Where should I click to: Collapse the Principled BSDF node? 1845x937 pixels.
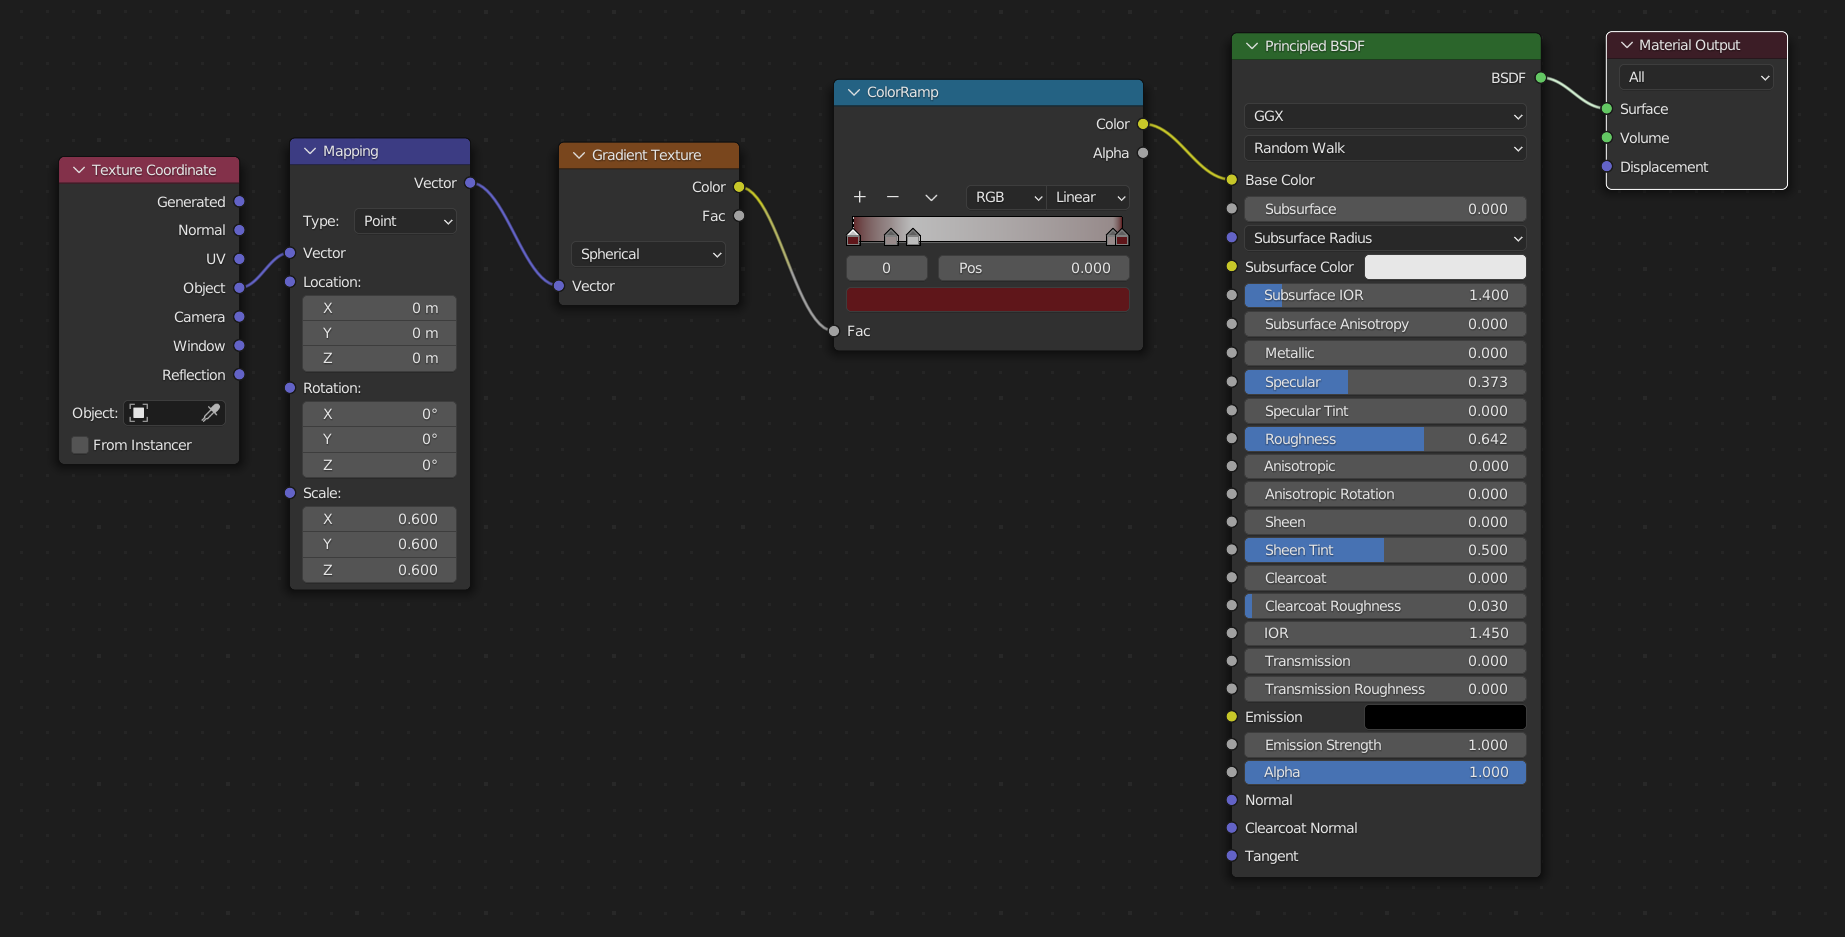tap(1252, 46)
